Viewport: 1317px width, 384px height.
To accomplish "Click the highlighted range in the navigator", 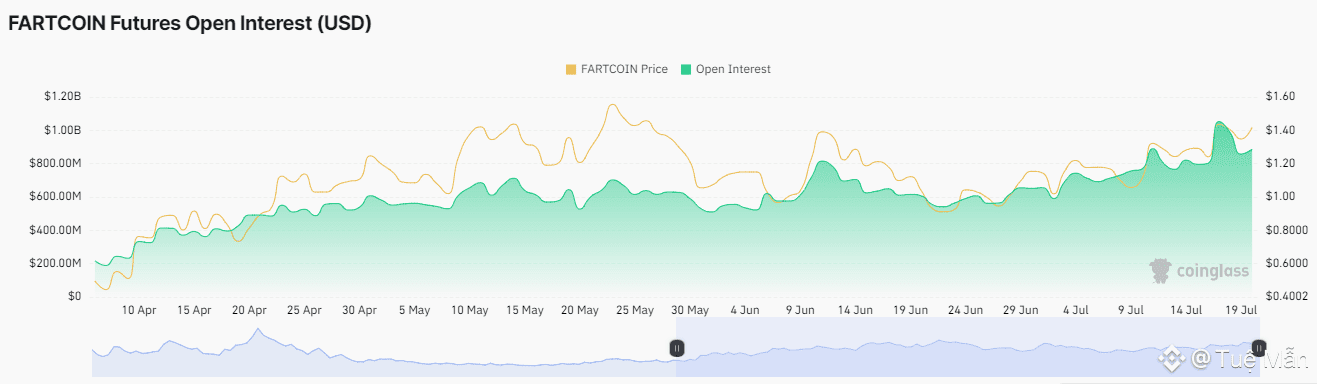I will click(x=967, y=348).
